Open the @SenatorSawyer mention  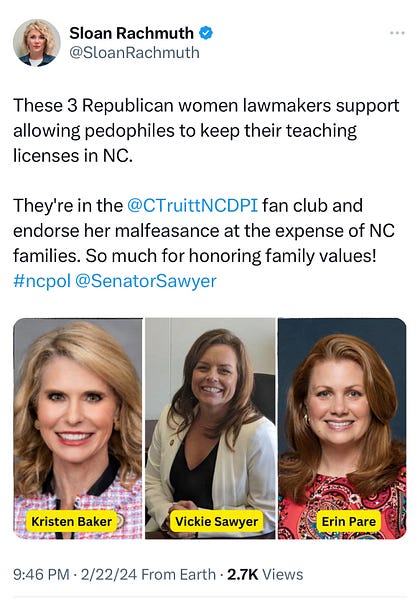146,281
